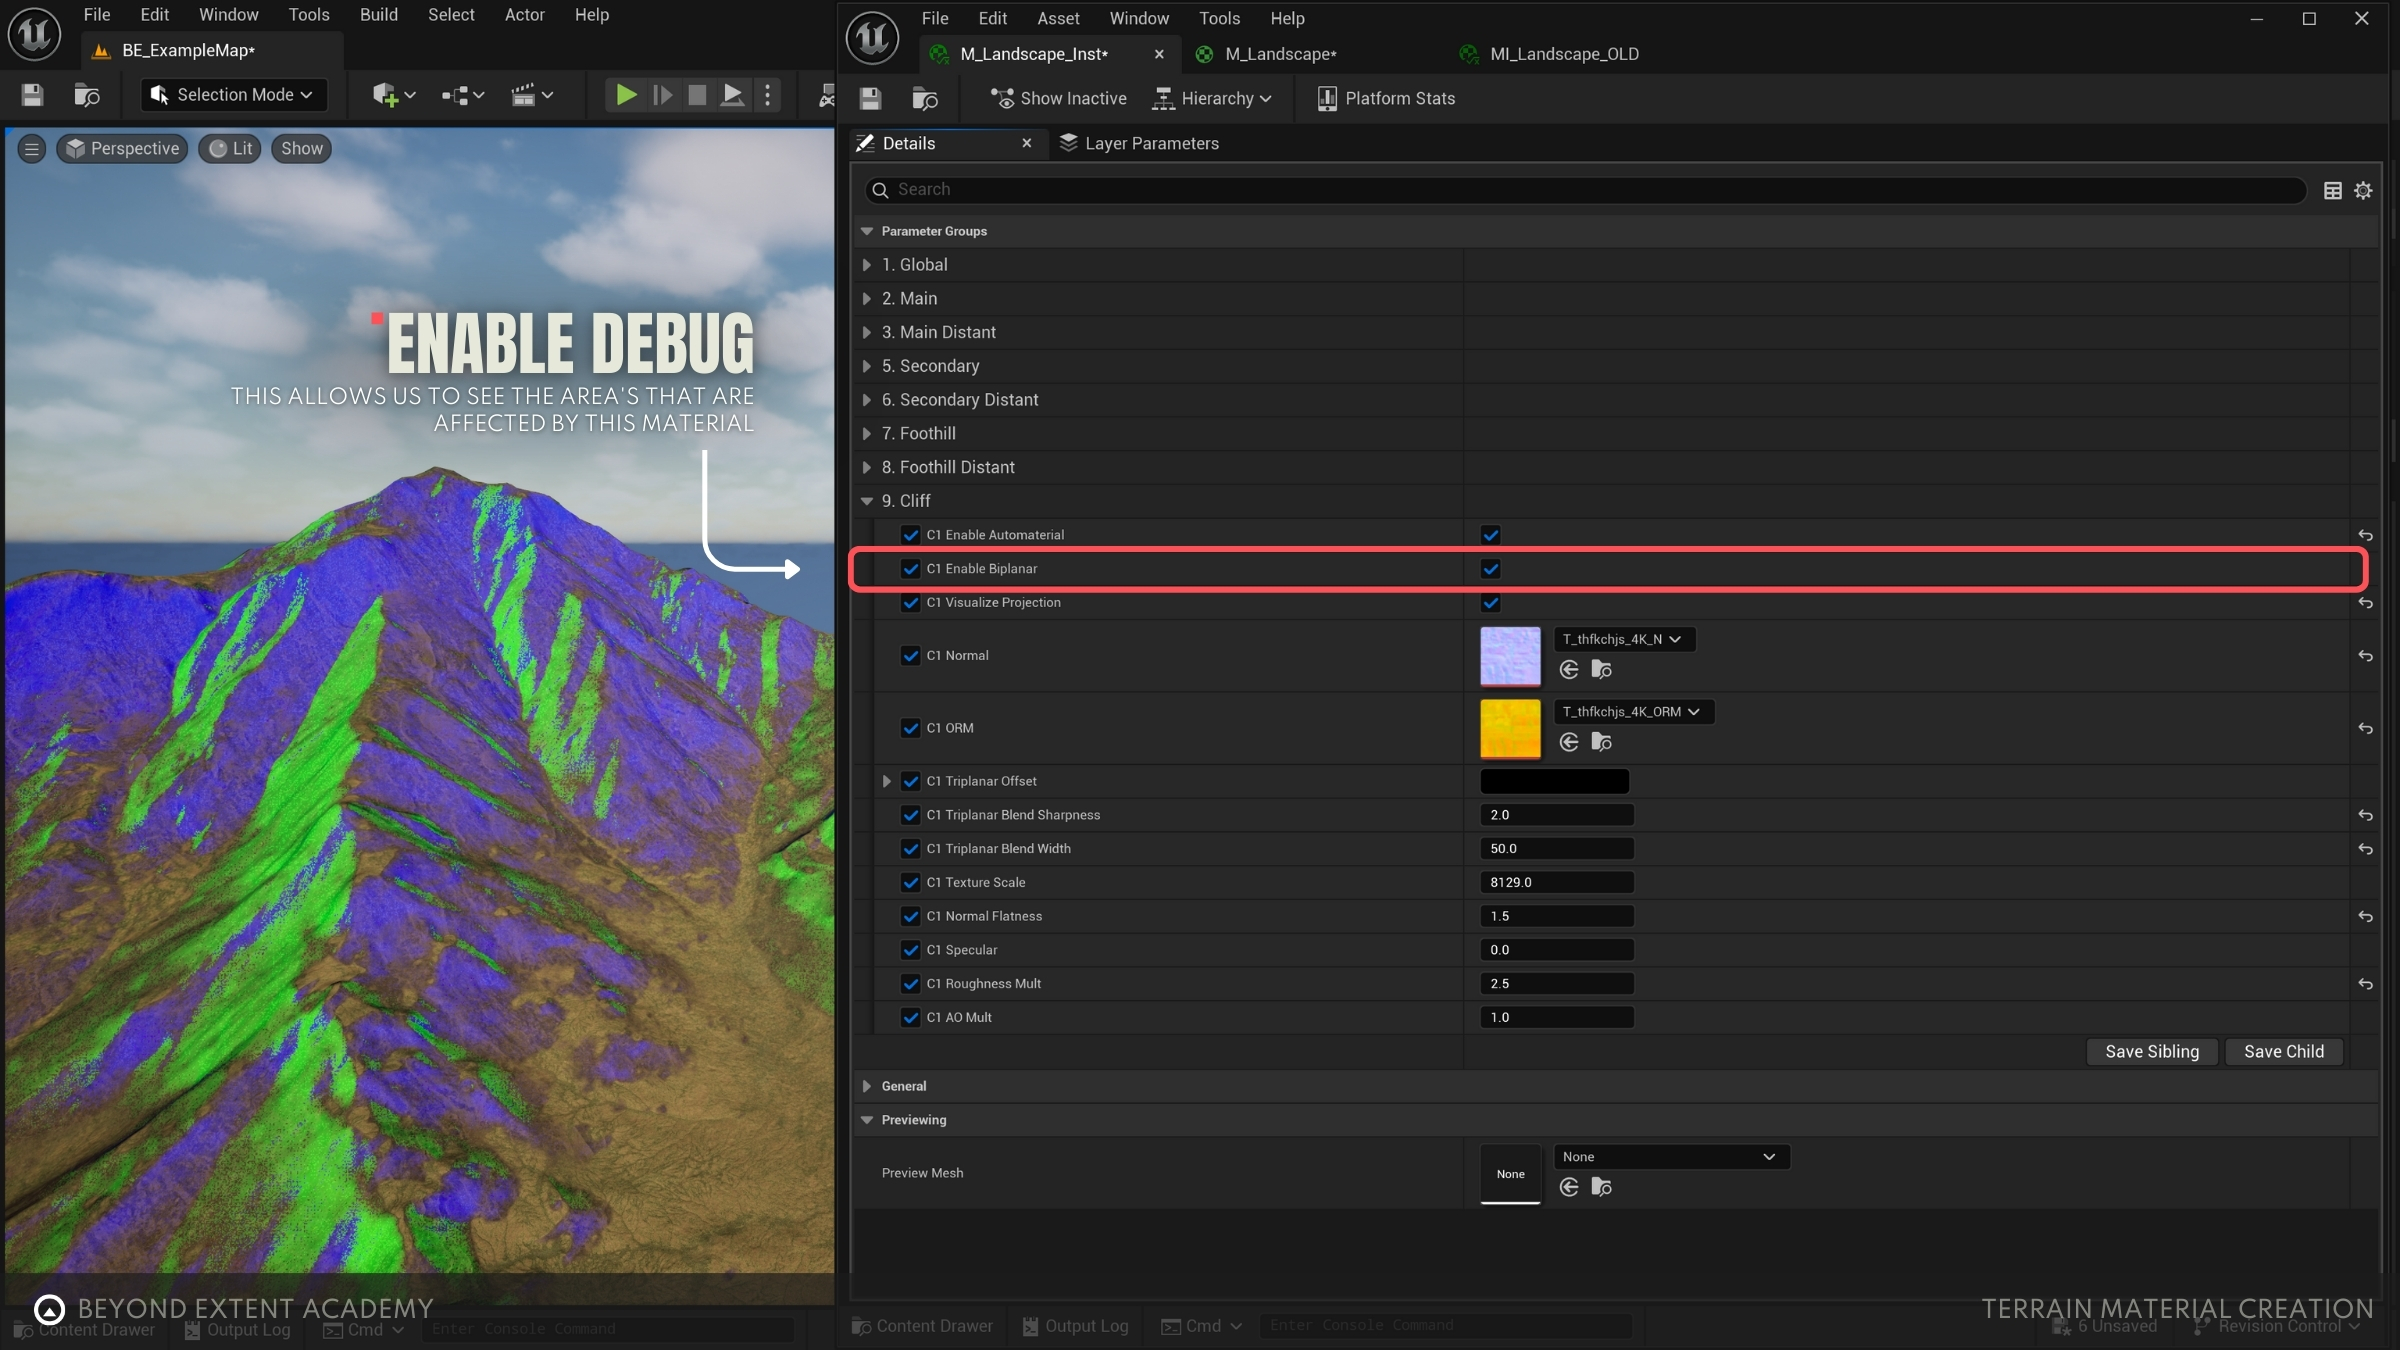
Task: Click the Save Child button
Action: click(2283, 1051)
